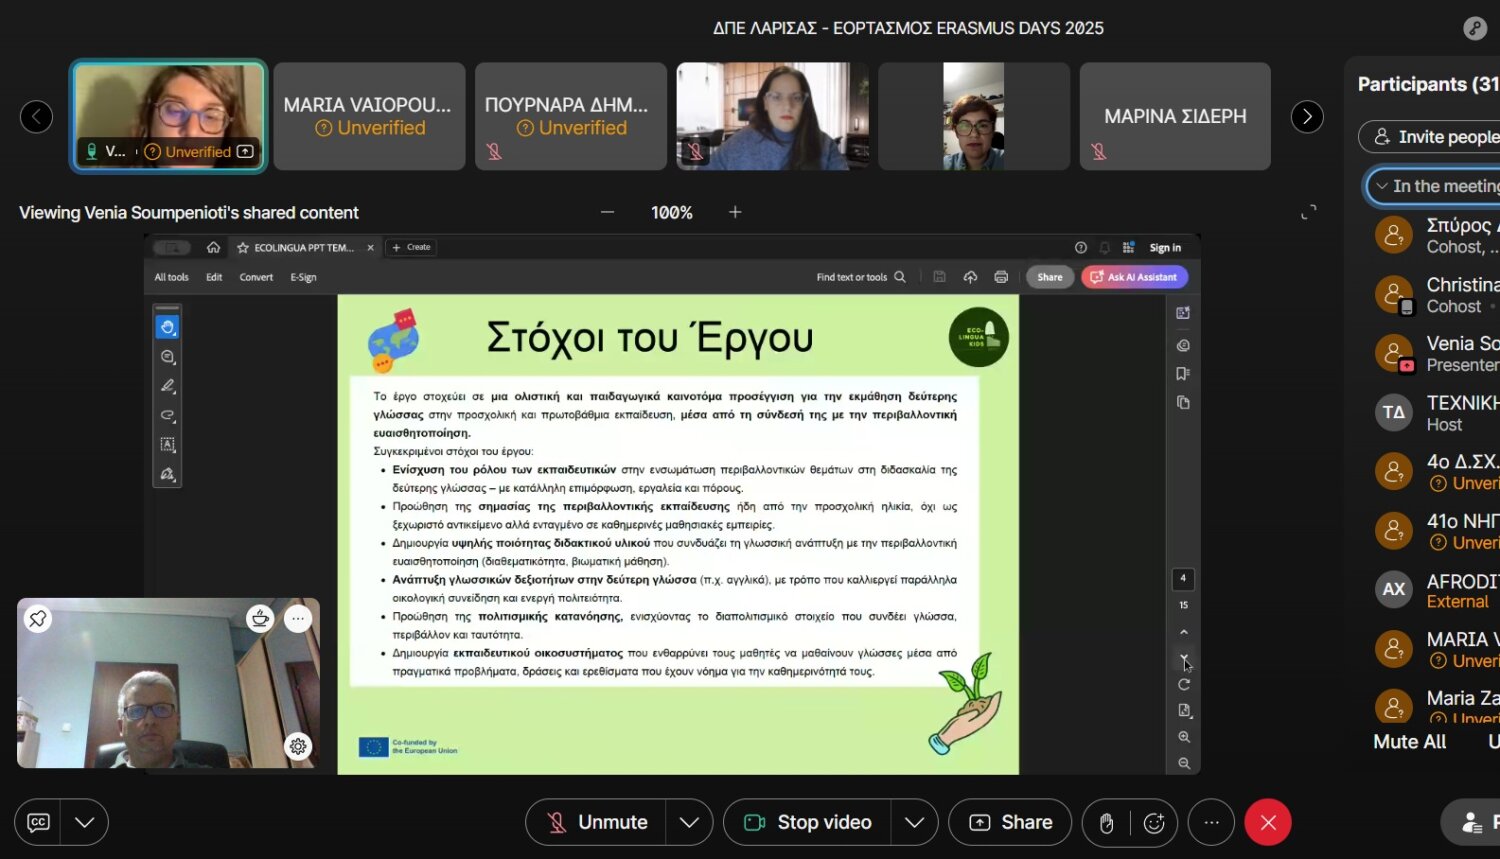Stop video camera

pyautogui.click(x=808, y=822)
